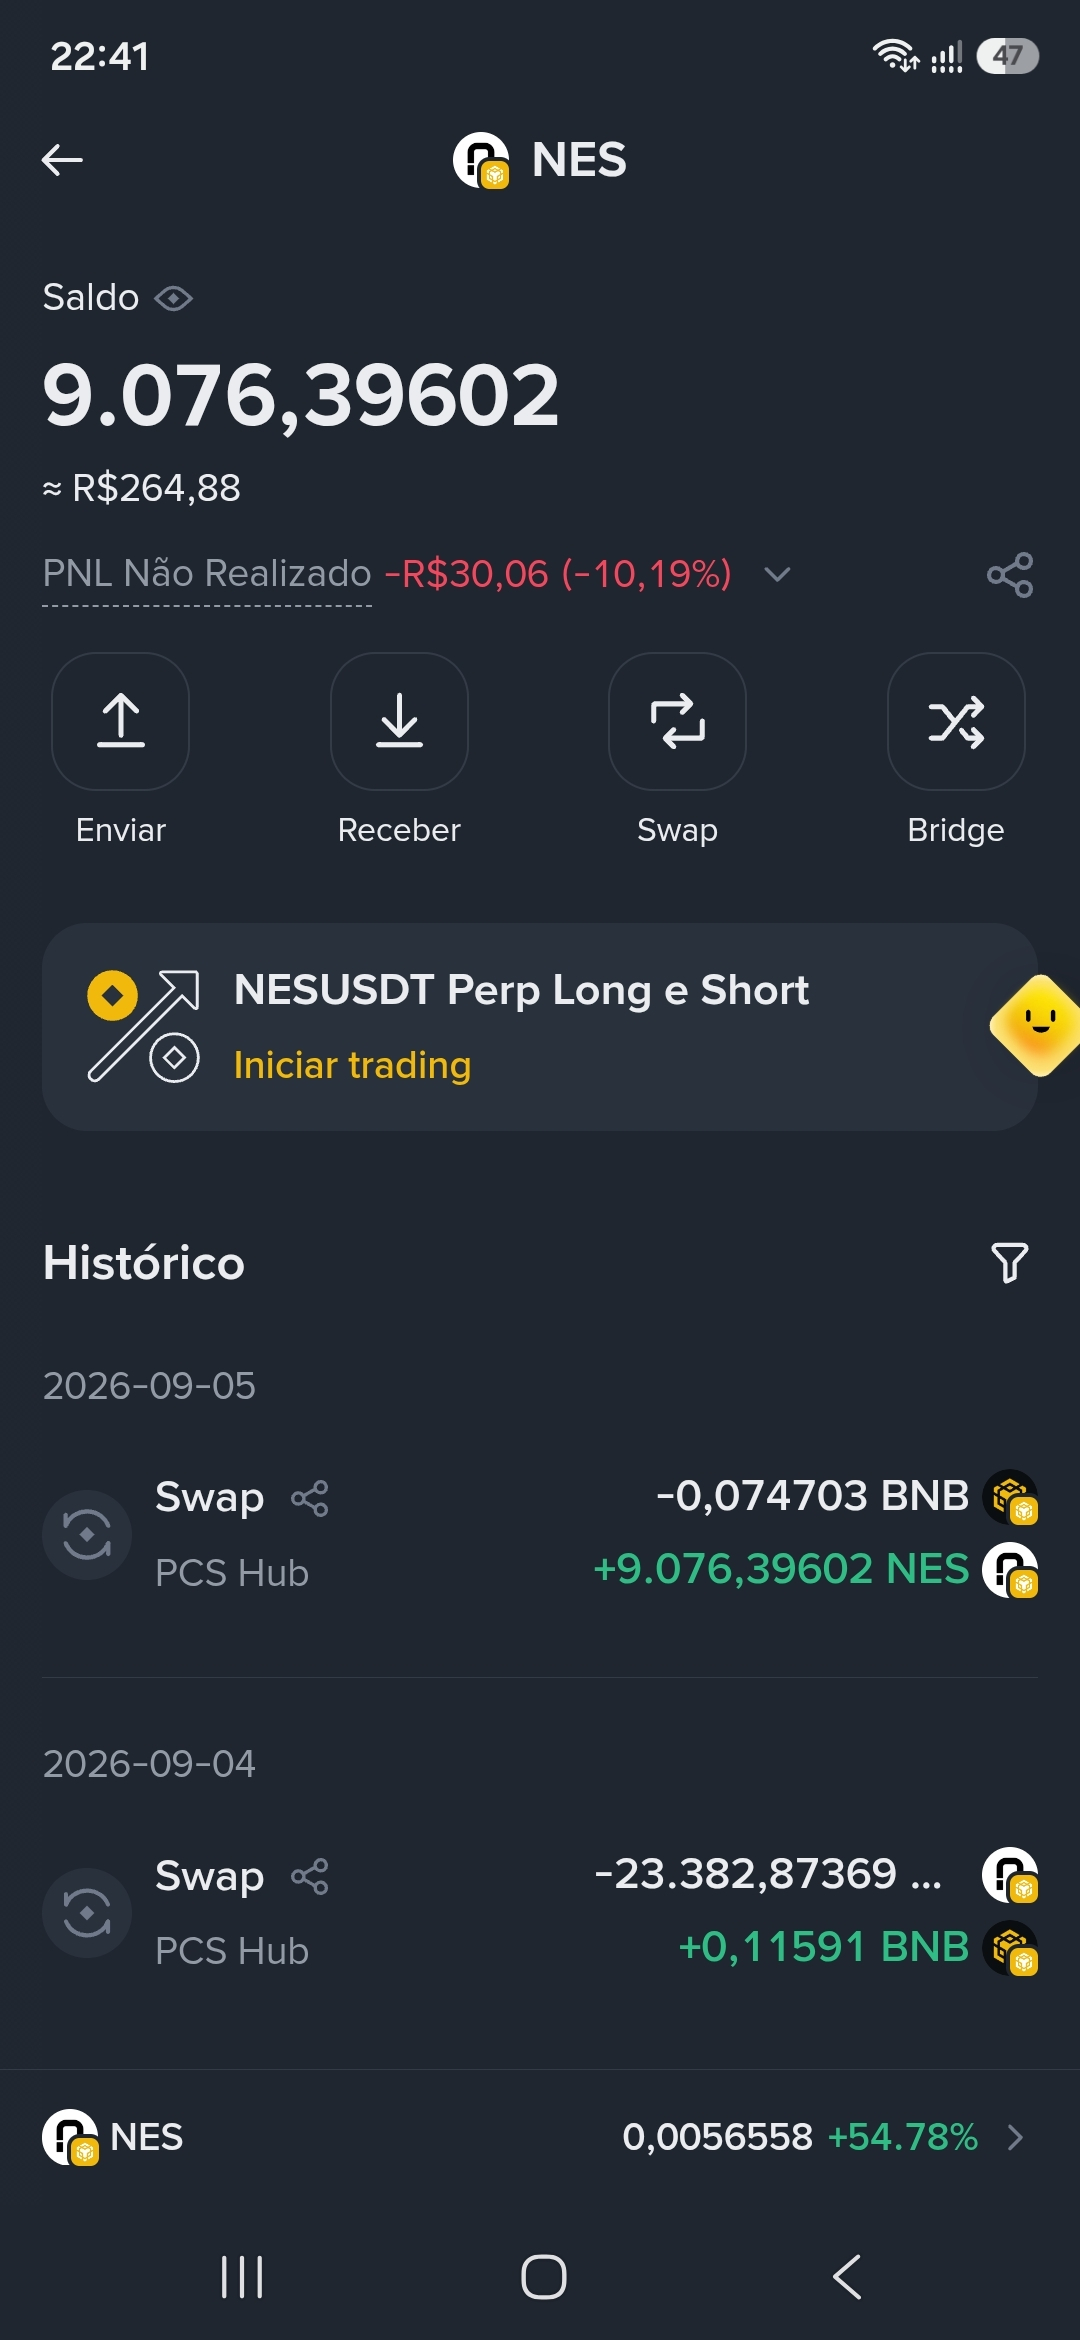
Task: Open recent apps from the navigation bar
Action: click(x=242, y=2277)
